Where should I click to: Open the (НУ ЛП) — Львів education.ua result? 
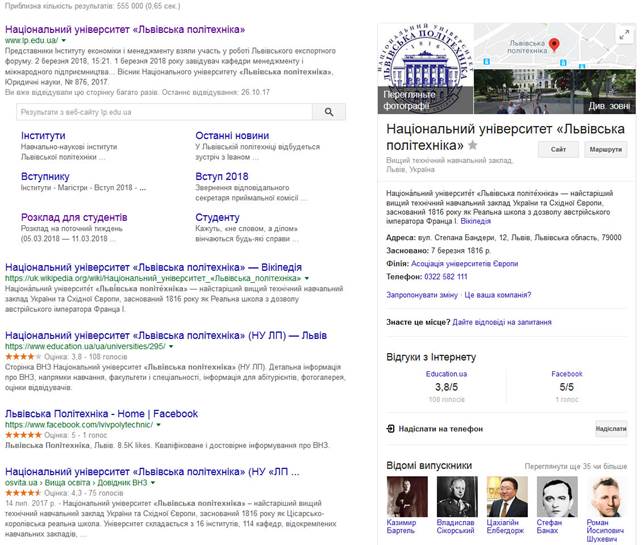166,335
